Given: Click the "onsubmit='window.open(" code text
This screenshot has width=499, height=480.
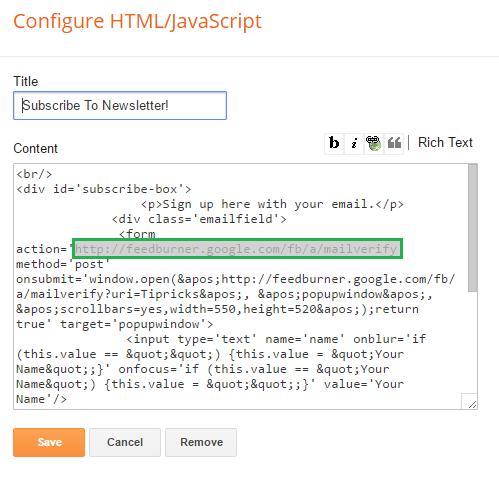Looking at the screenshot, I should 96,279.
